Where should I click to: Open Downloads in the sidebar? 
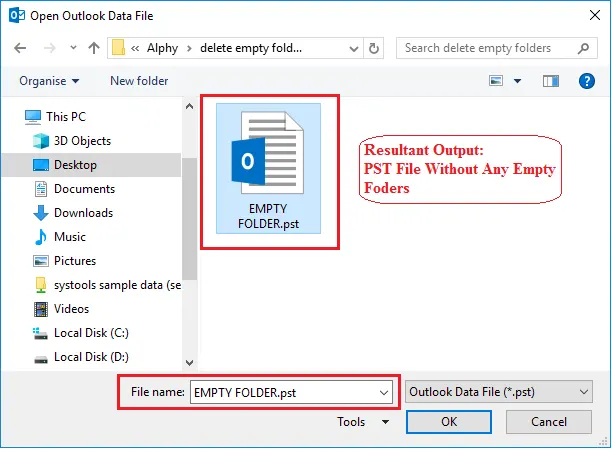click(84, 213)
